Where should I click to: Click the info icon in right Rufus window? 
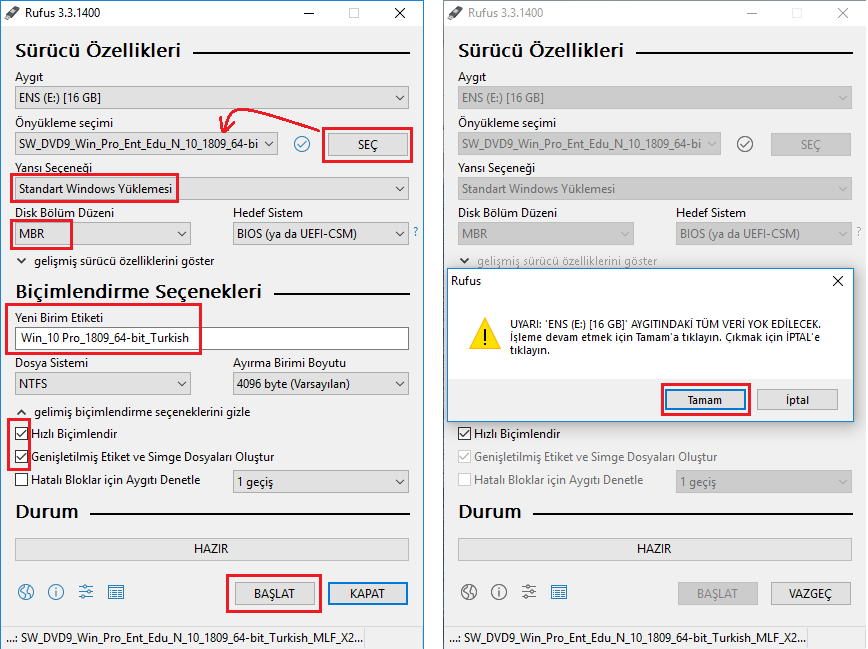click(499, 592)
